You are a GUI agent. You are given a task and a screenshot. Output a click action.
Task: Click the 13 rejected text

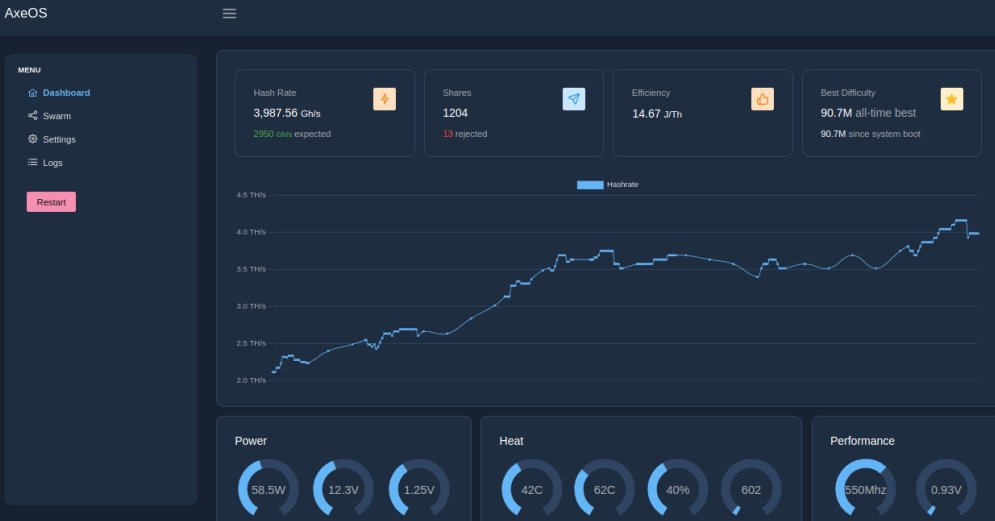coord(465,134)
